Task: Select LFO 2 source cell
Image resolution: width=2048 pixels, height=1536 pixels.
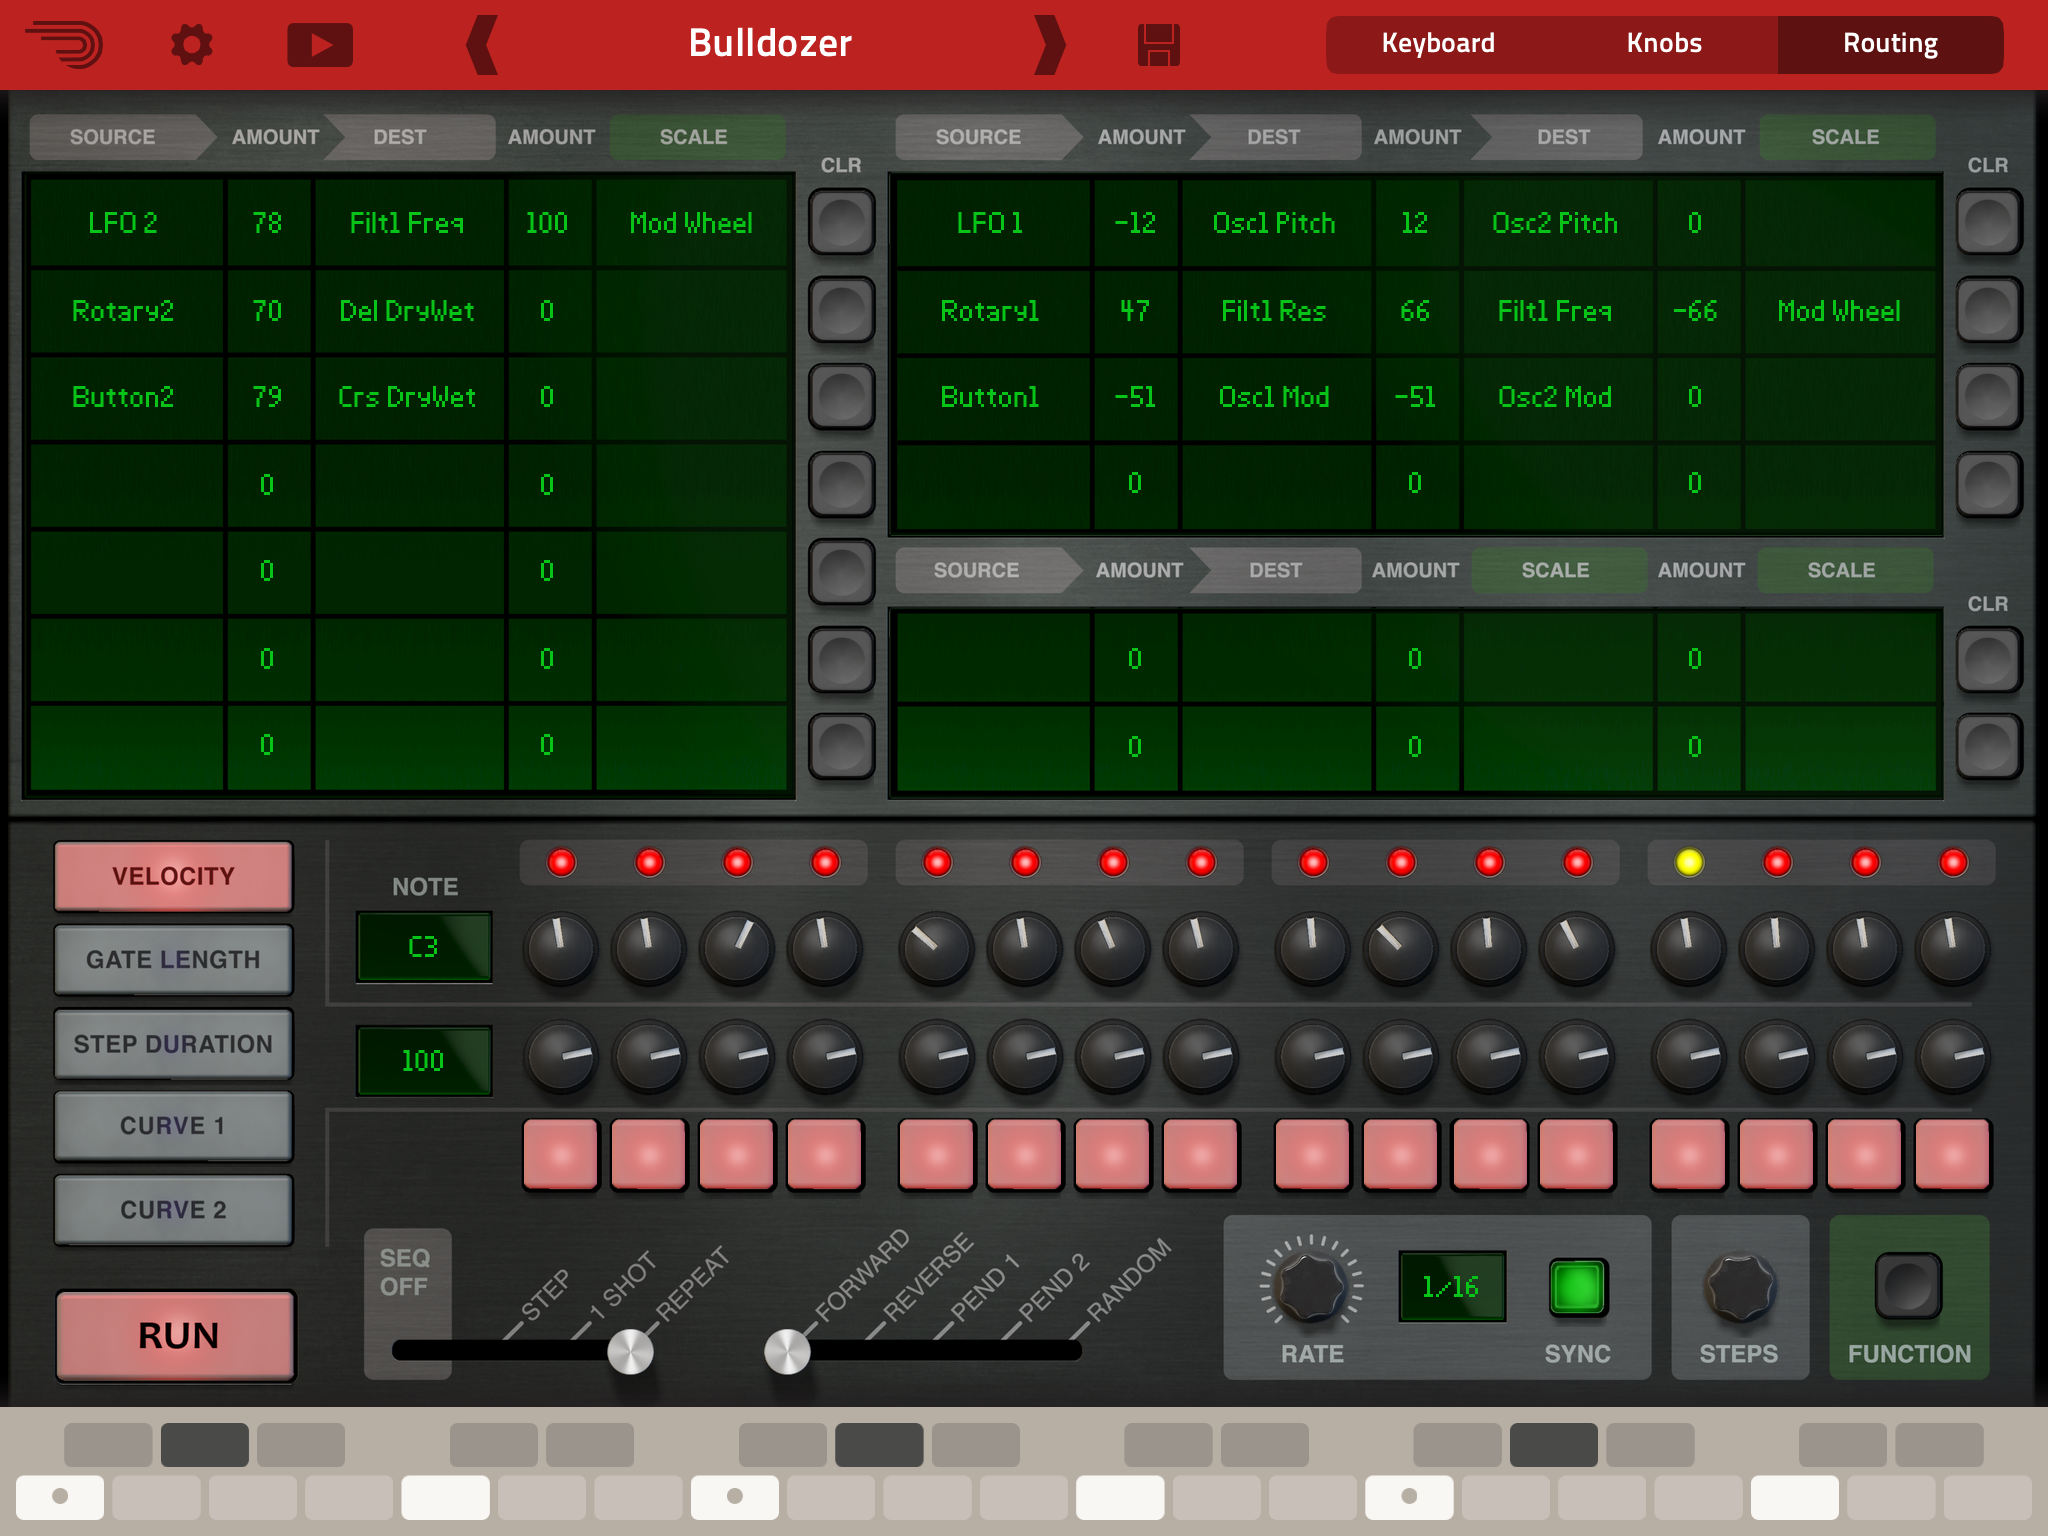Action: point(126,223)
